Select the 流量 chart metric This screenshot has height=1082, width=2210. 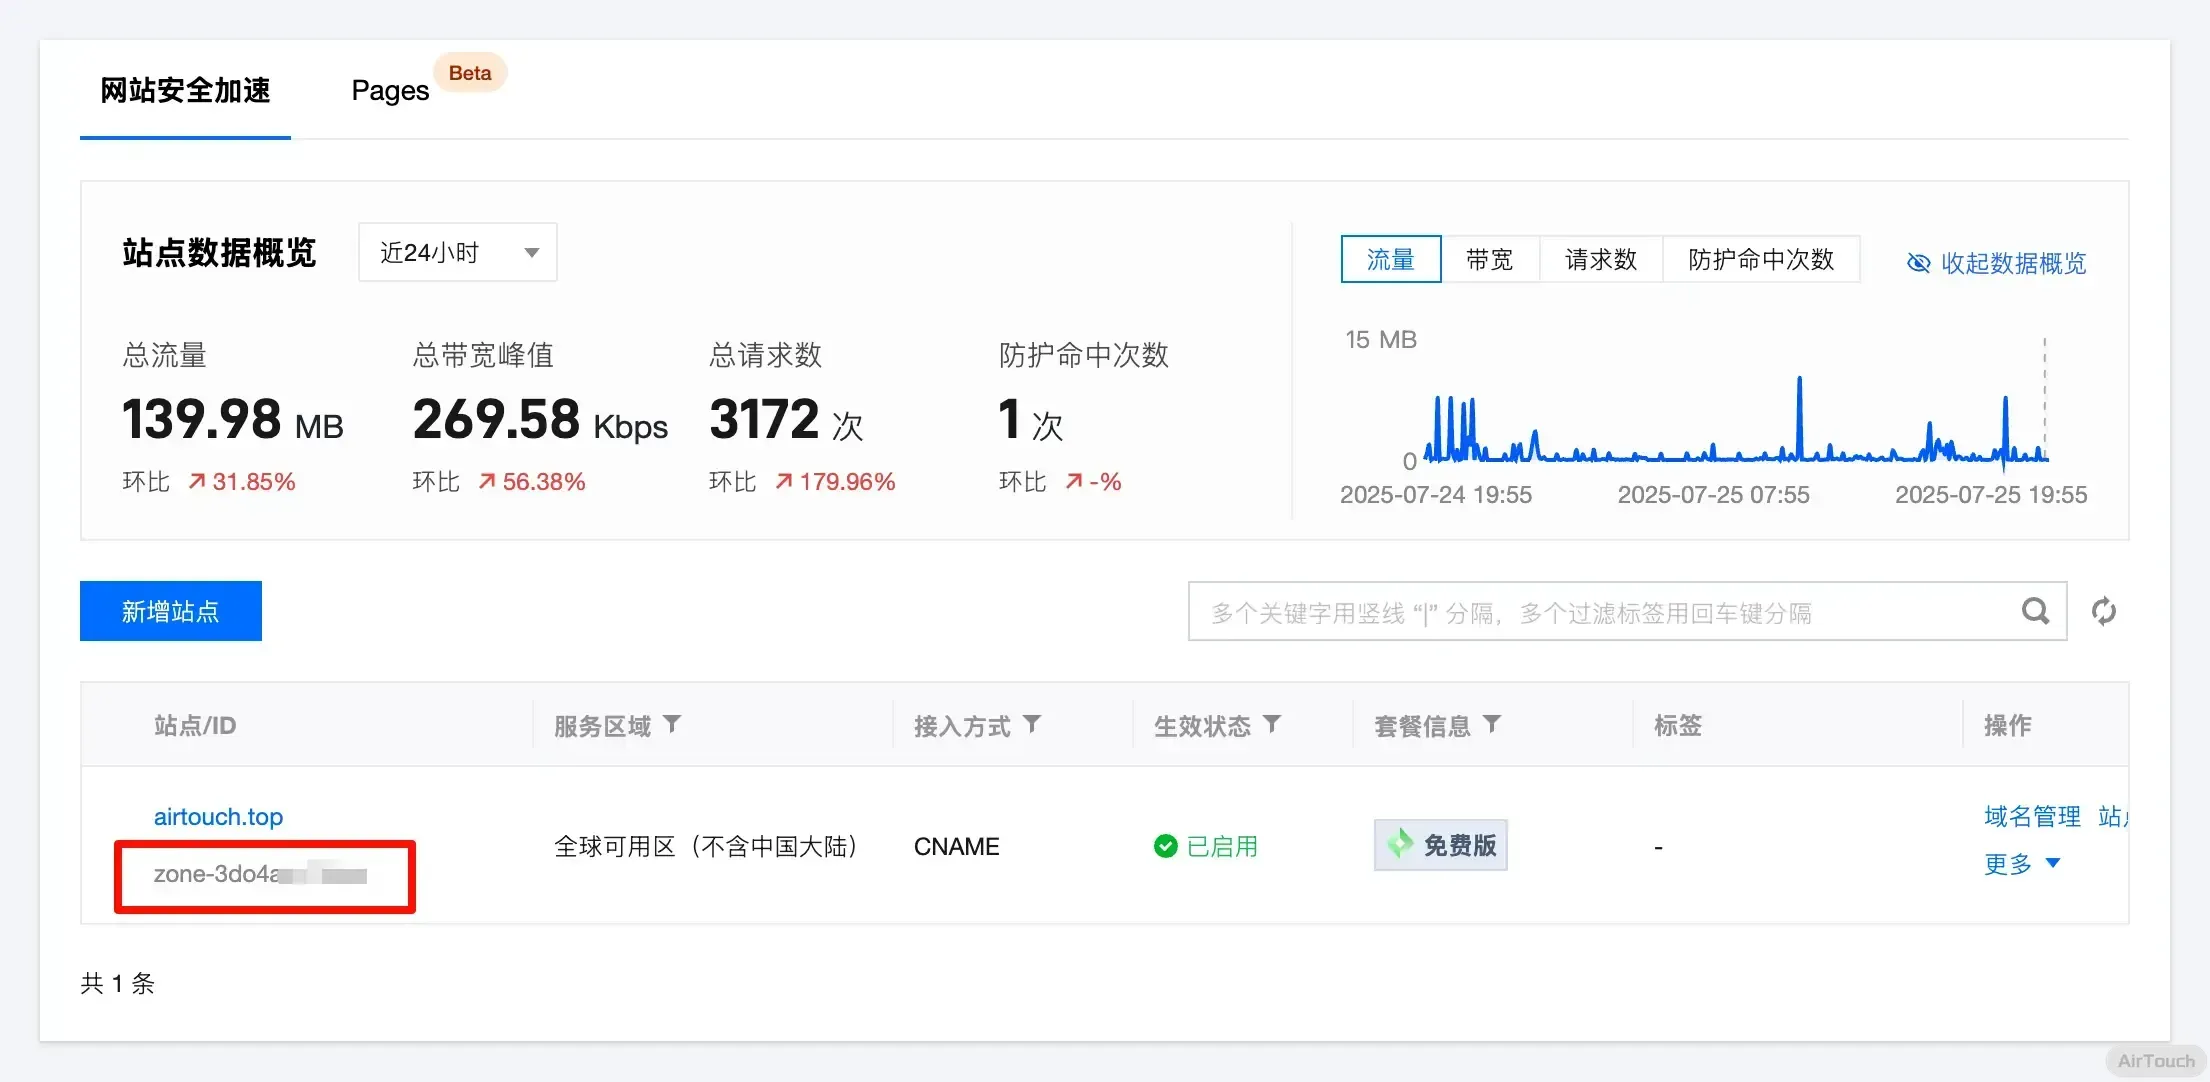tap(1390, 259)
